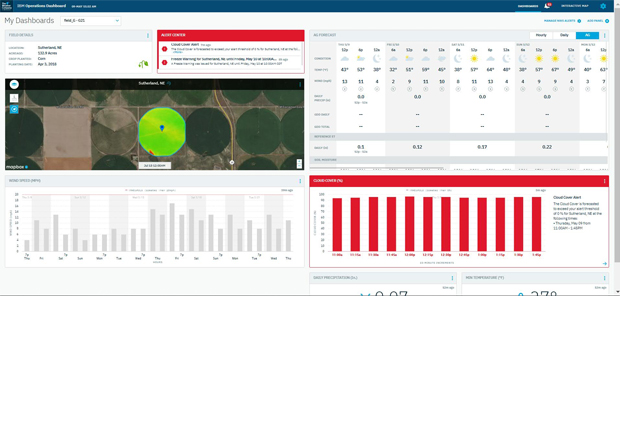Click the arrow at Cloud Cover panel corner
Image resolution: width=620 pixels, height=445 pixels.
[x=605, y=263]
